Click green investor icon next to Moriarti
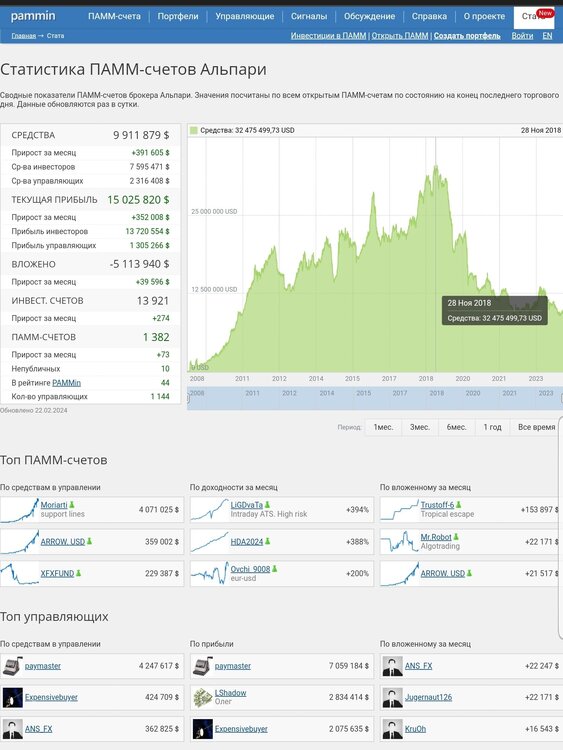 (x=72, y=505)
